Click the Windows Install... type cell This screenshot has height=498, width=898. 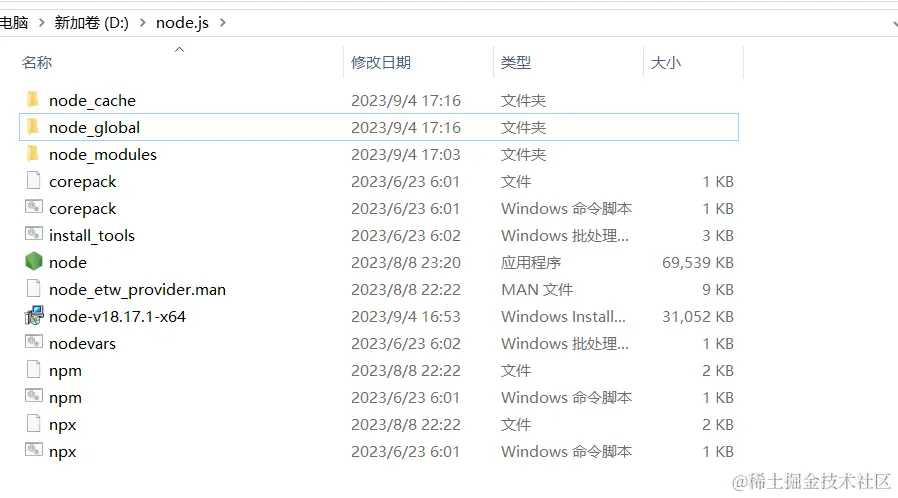pos(564,317)
